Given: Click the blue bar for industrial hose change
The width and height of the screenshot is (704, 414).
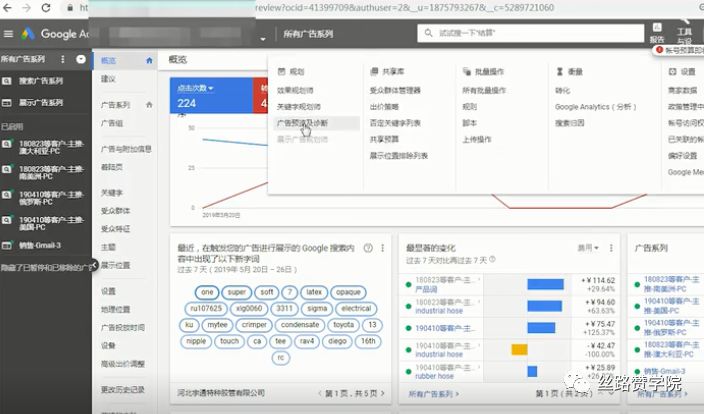Looking at the screenshot, I should (544, 306).
